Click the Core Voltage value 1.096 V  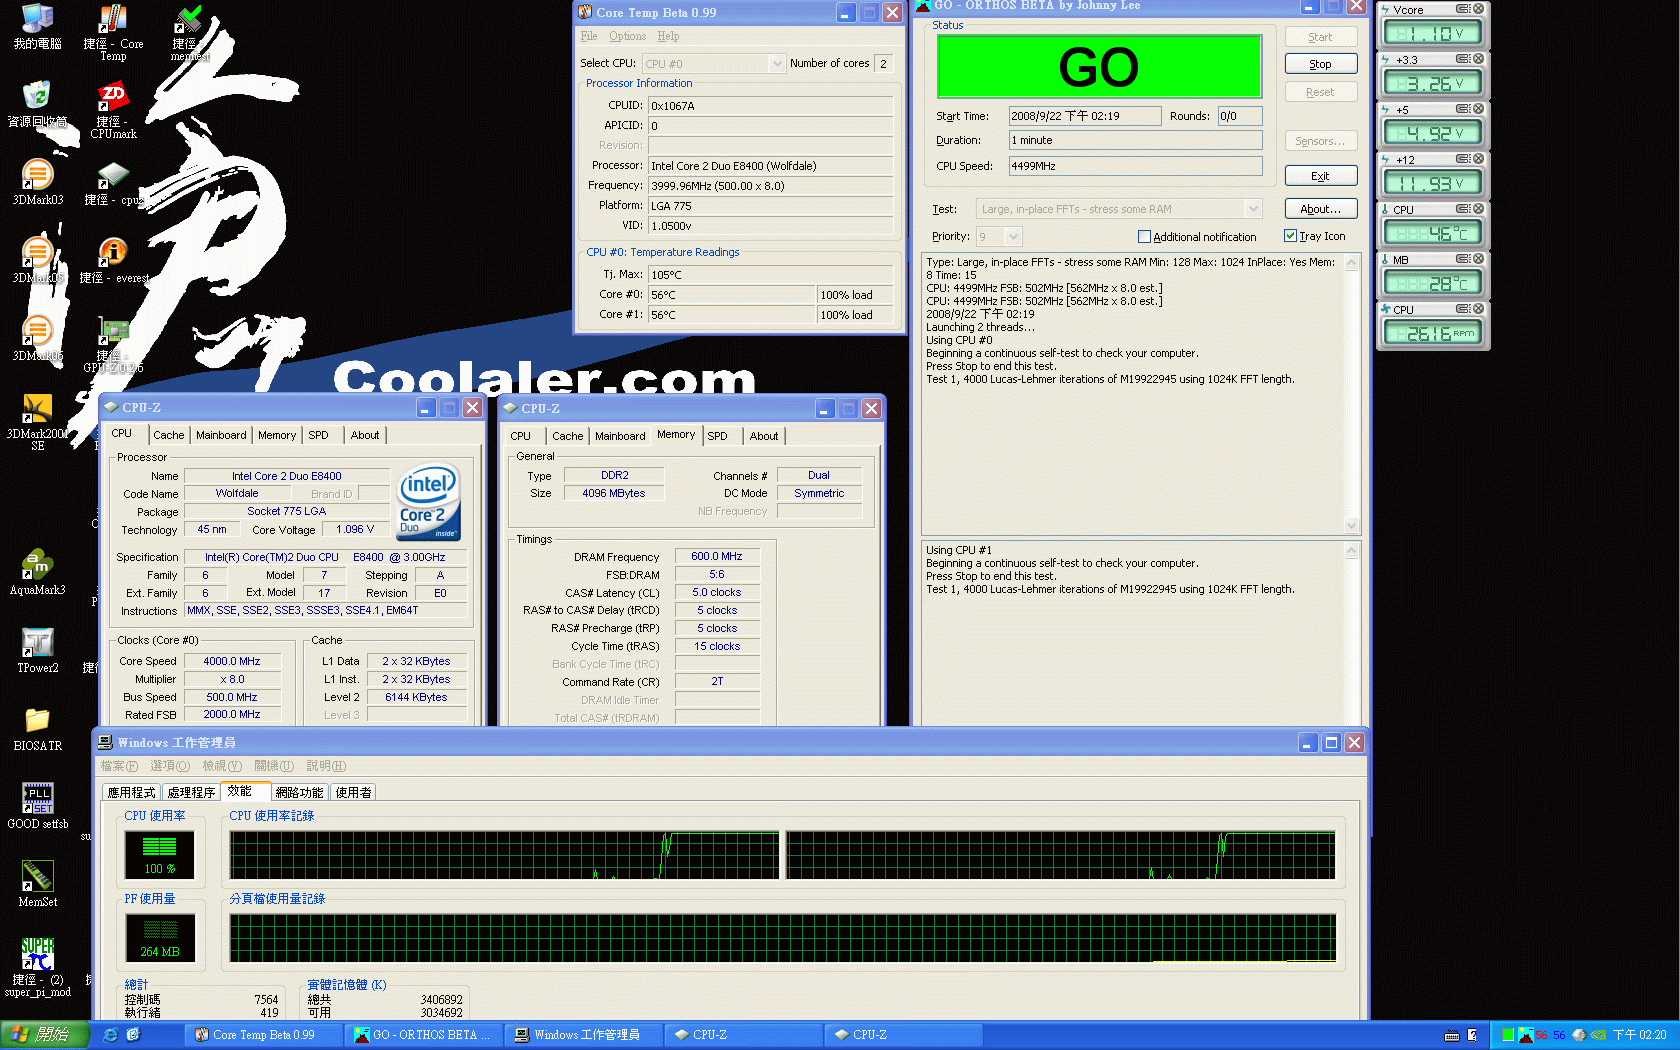coord(355,529)
